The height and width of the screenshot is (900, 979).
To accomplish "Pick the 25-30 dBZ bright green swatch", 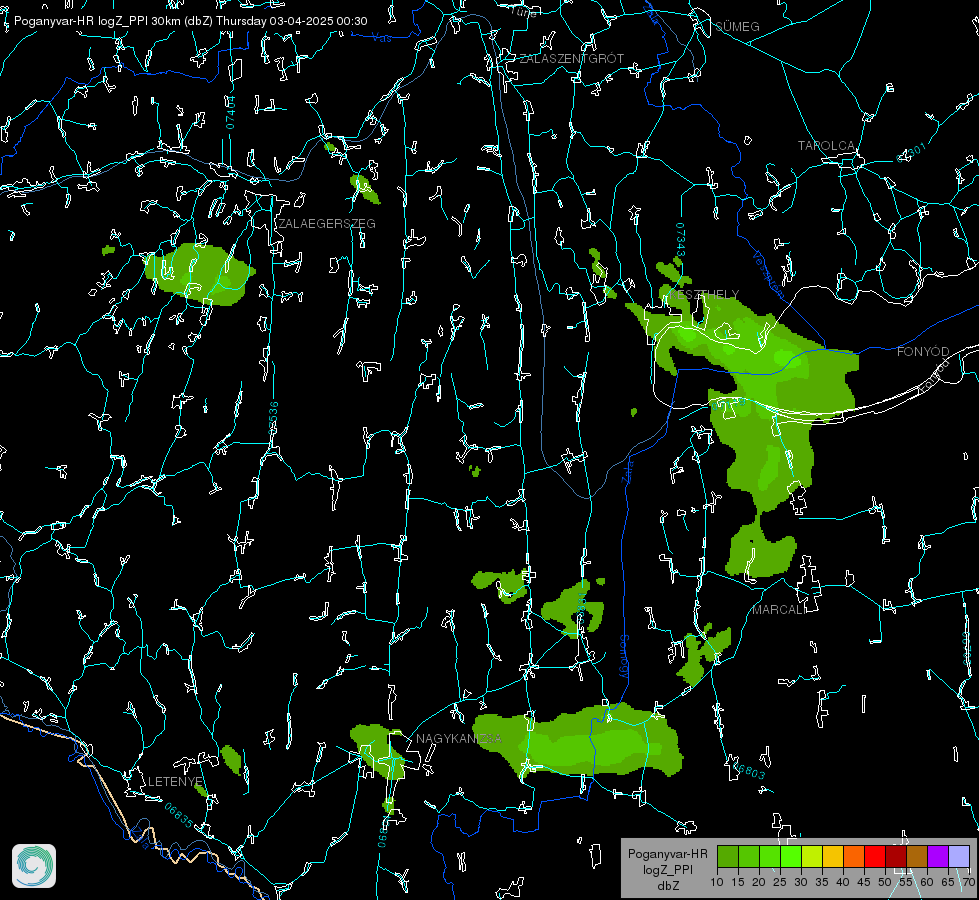I will click(x=790, y=856).
